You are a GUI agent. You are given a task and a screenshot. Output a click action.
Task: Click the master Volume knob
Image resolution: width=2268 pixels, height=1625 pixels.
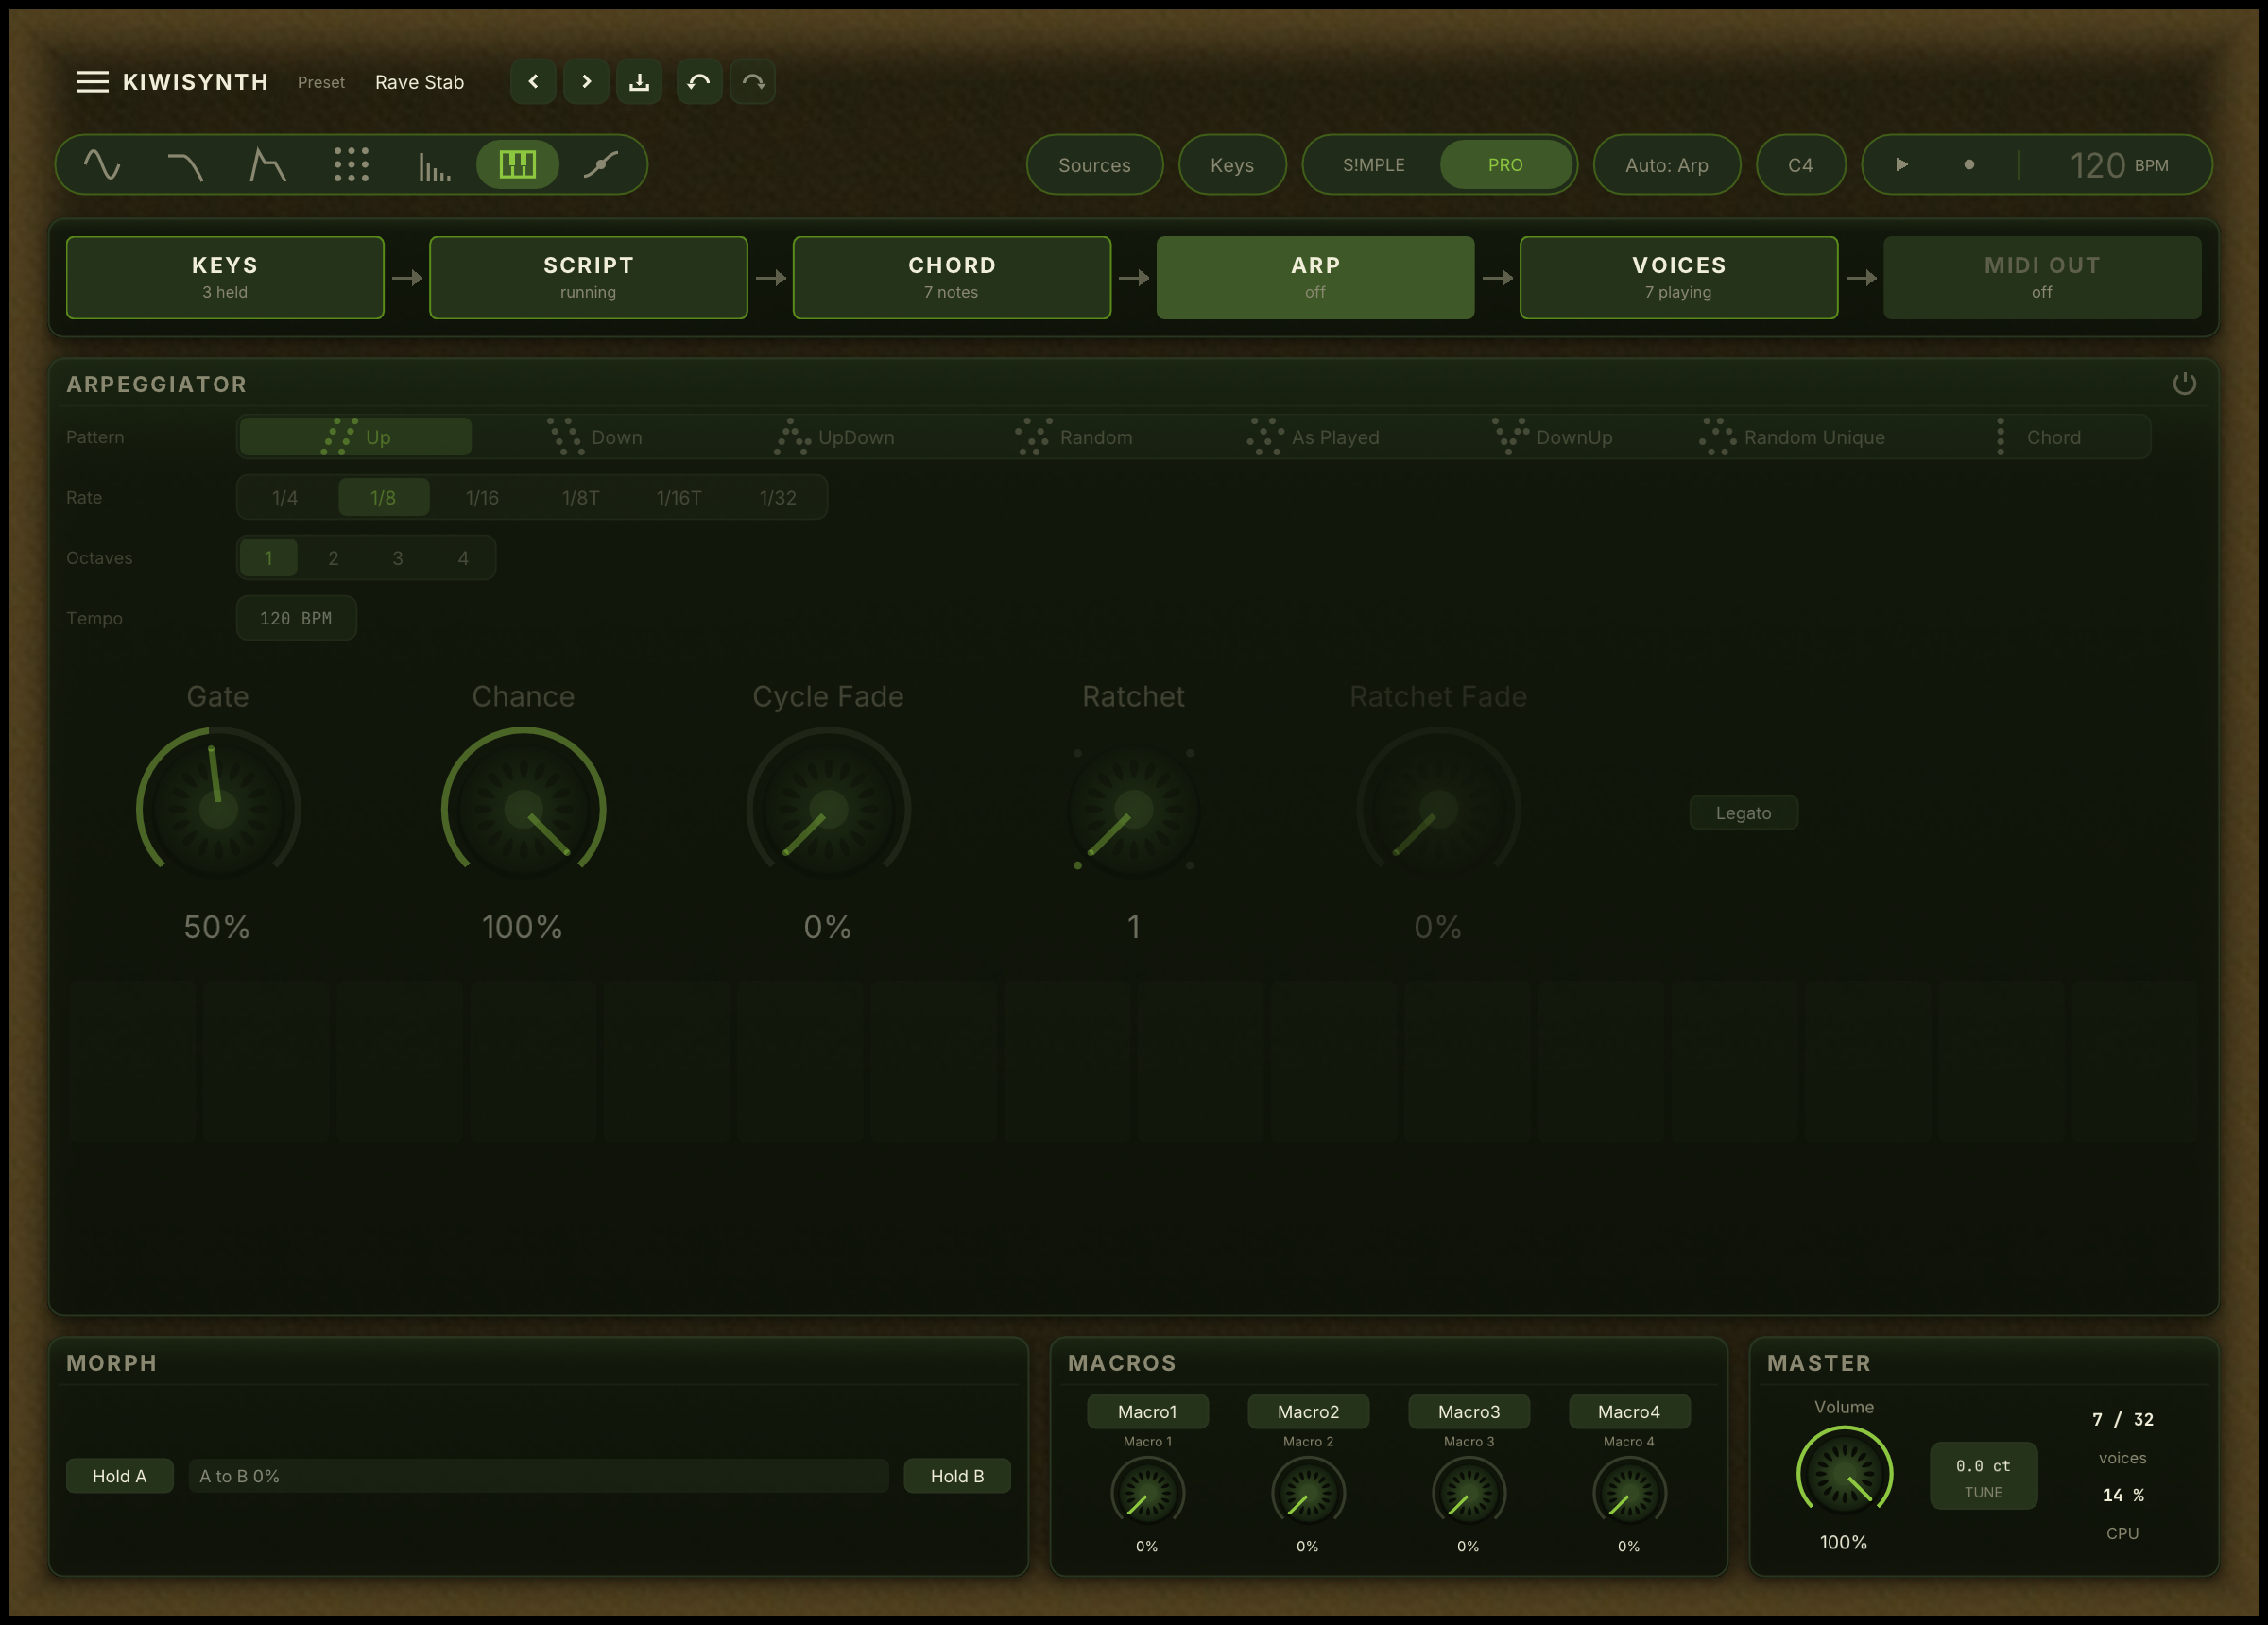pos(1844,1474)
